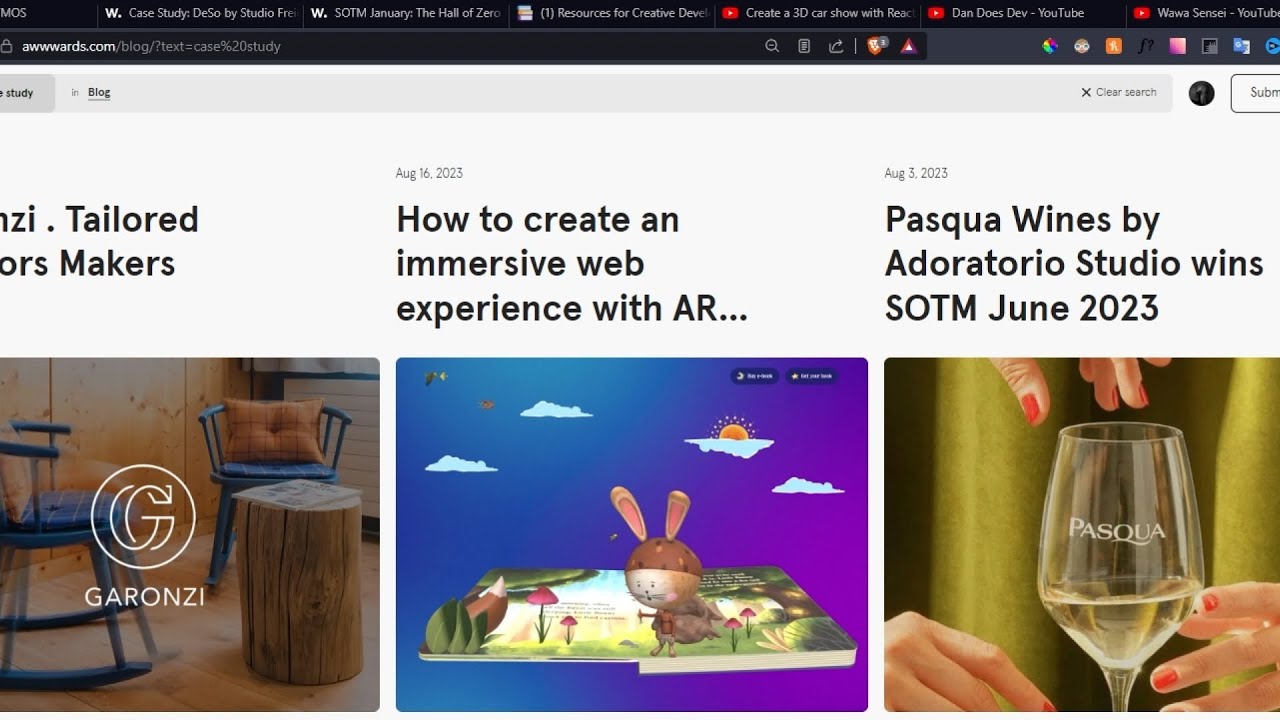
Task: Open the orange square extension icon
Action: coord(1114,46)
